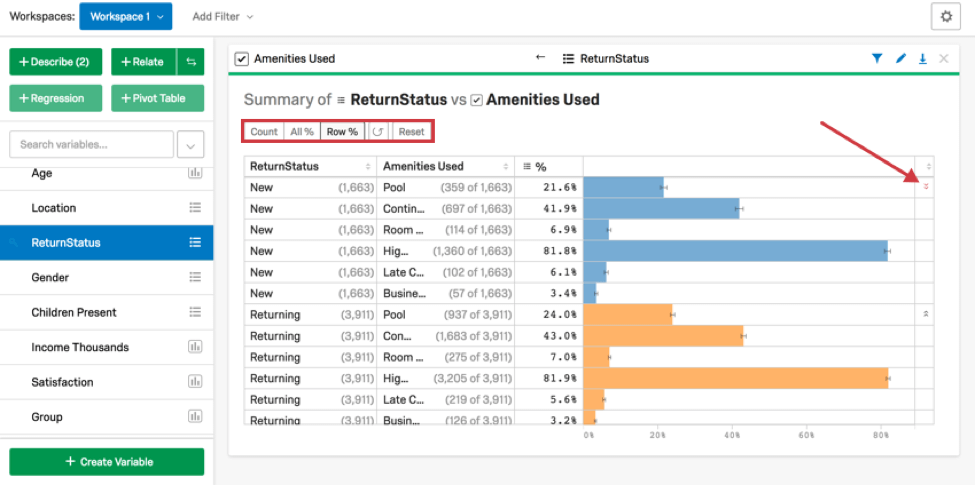
Task: Click the settings gear icon
Action: click(x=946, y=17)
